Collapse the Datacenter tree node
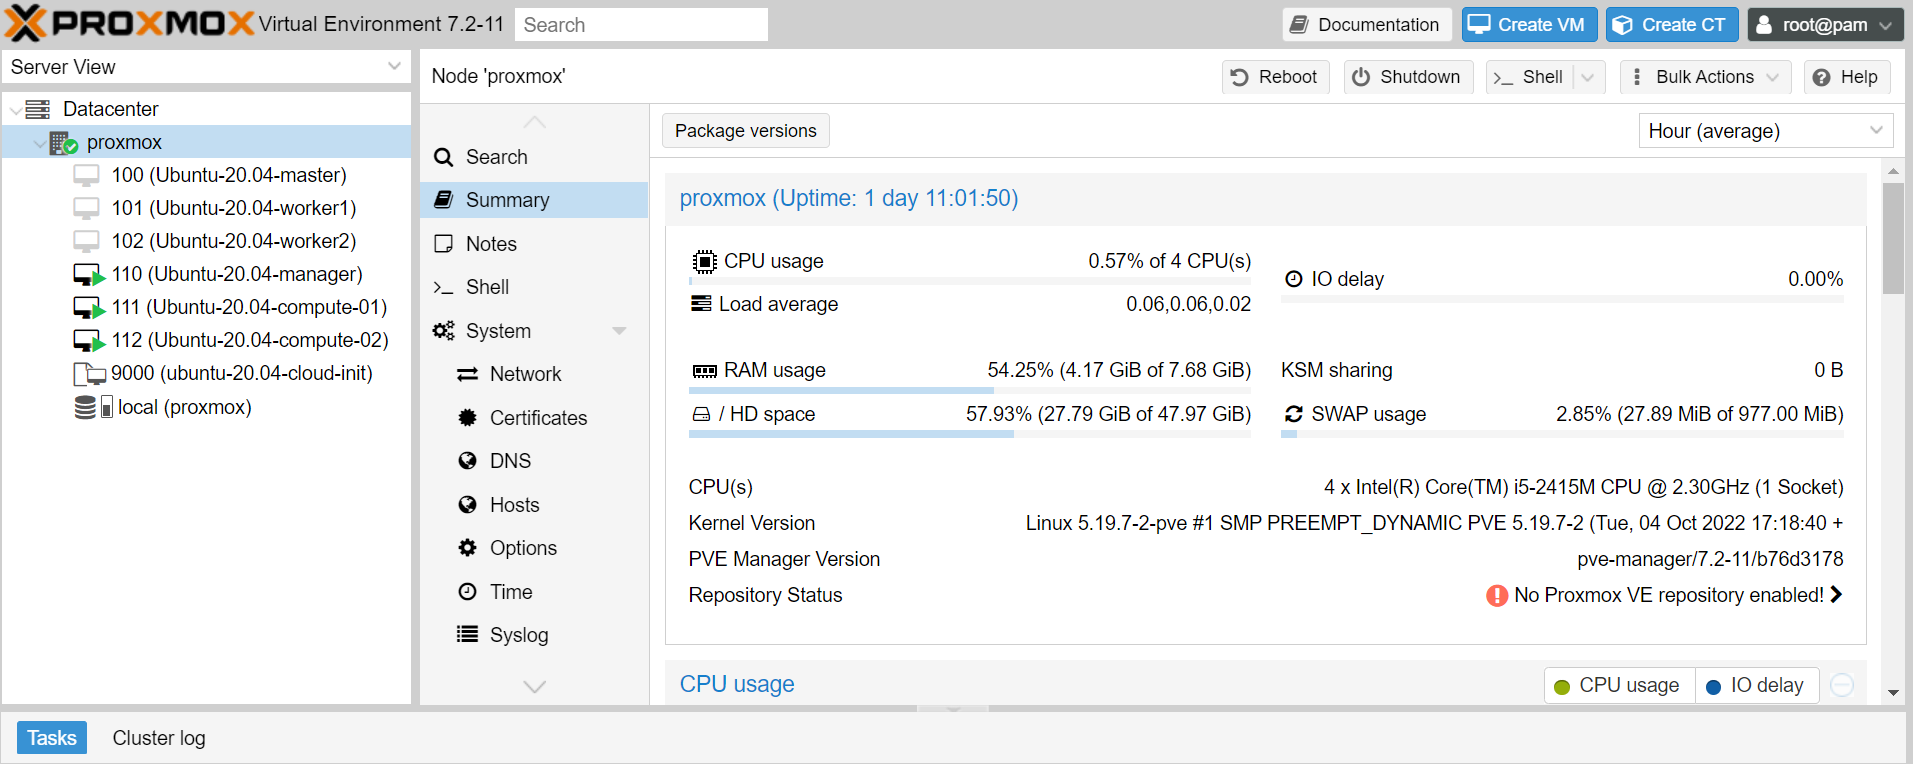 tap(15, 110)
